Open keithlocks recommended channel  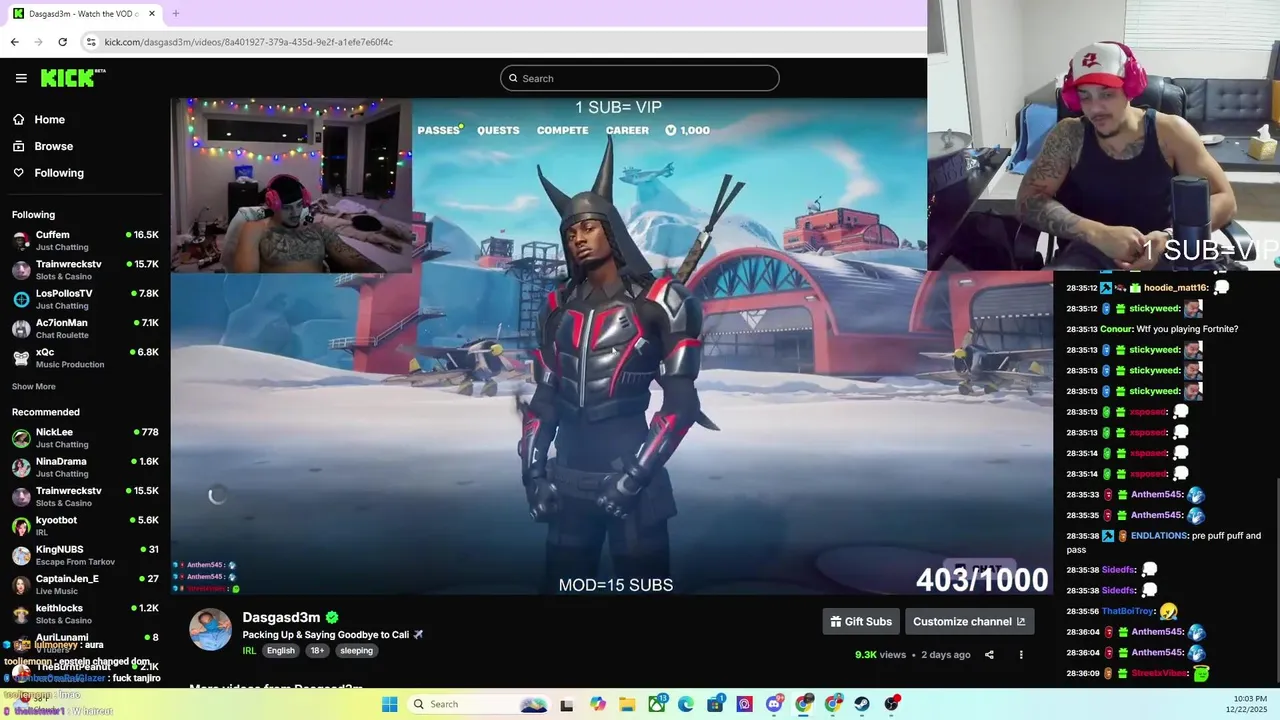tap(85, 614)
